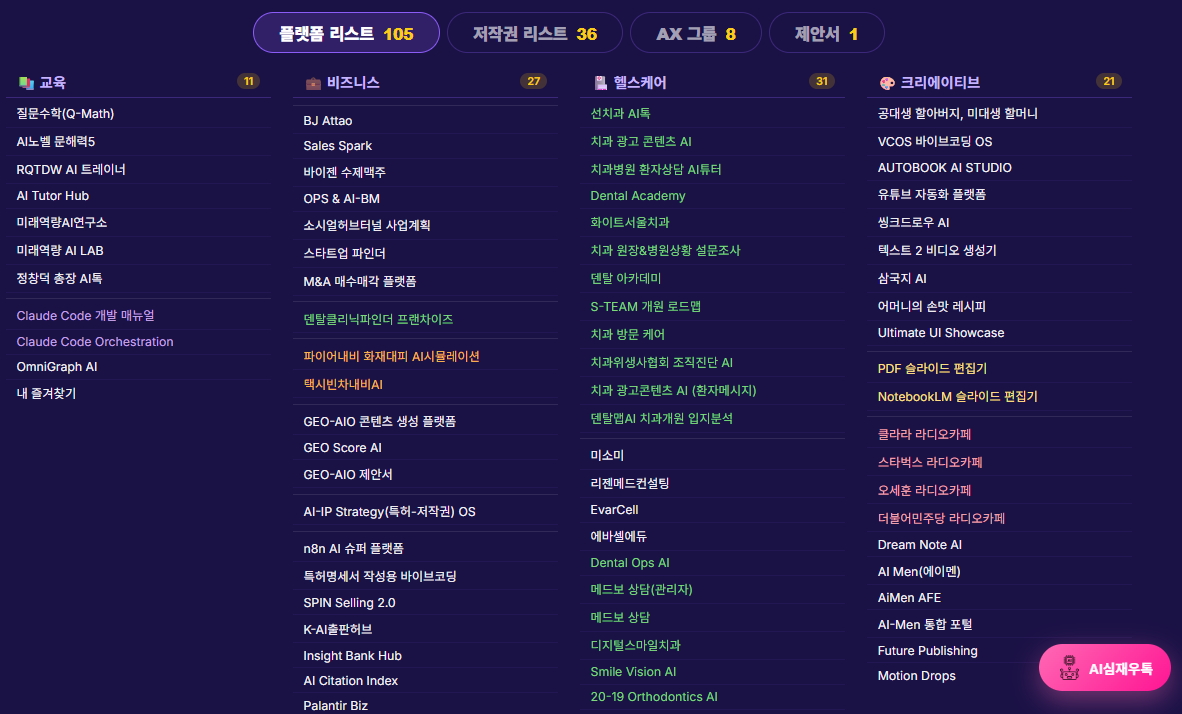The height and width of the screenshot is (714, 1182).
Task: Open Dream Note AI
Action: (920, 545)
